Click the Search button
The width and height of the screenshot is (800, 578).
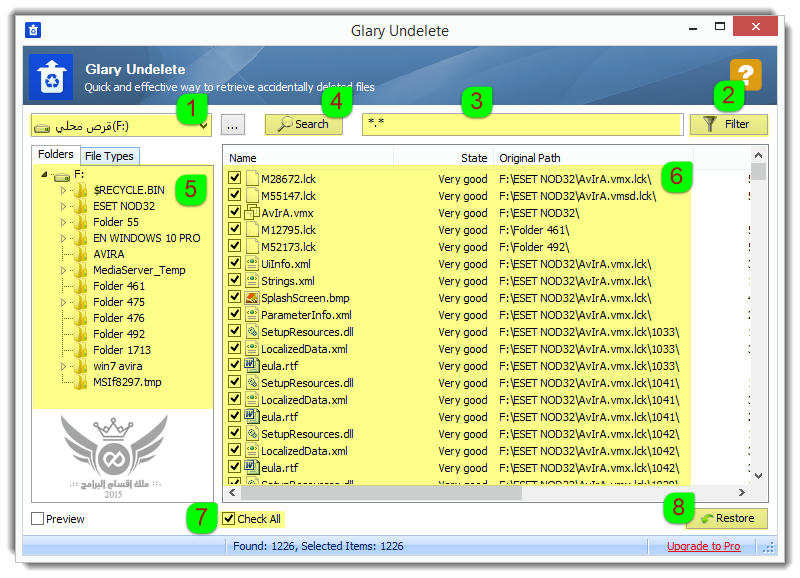pos(304,124)
